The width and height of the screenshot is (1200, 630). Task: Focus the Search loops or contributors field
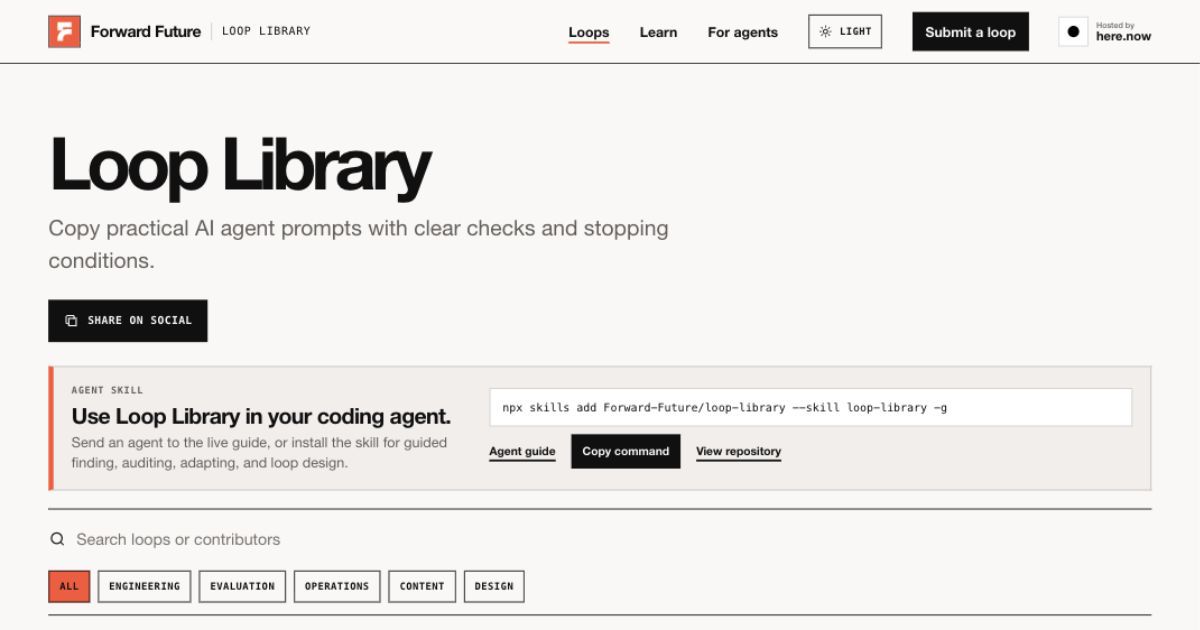point(600,539)
